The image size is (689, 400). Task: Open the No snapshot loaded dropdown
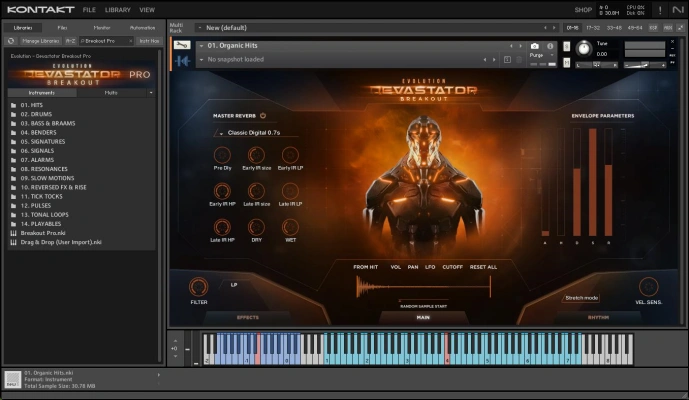[x=201, y=59]
